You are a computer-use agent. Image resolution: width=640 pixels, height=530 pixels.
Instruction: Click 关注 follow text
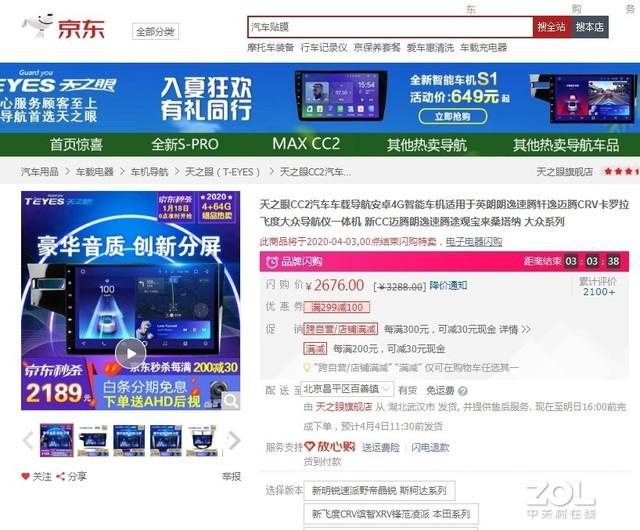point(42,476)
